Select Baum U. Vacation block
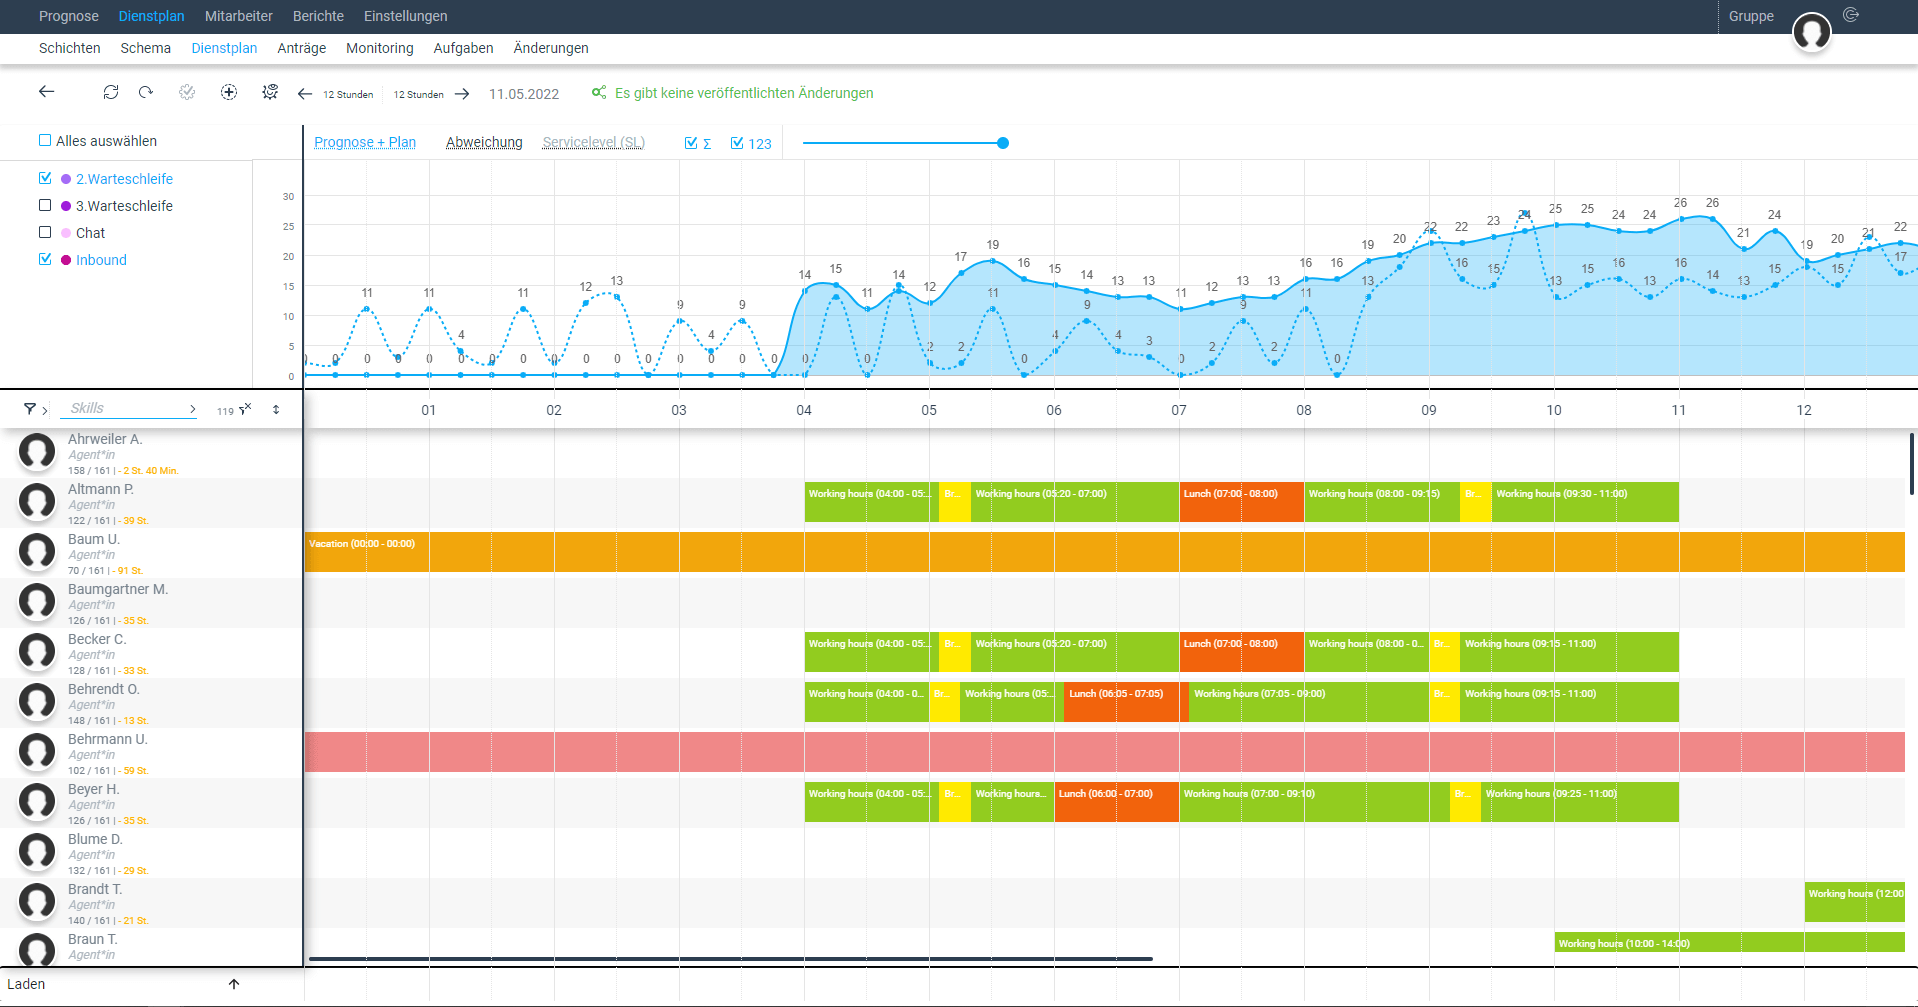 [x=1105, y=552]
